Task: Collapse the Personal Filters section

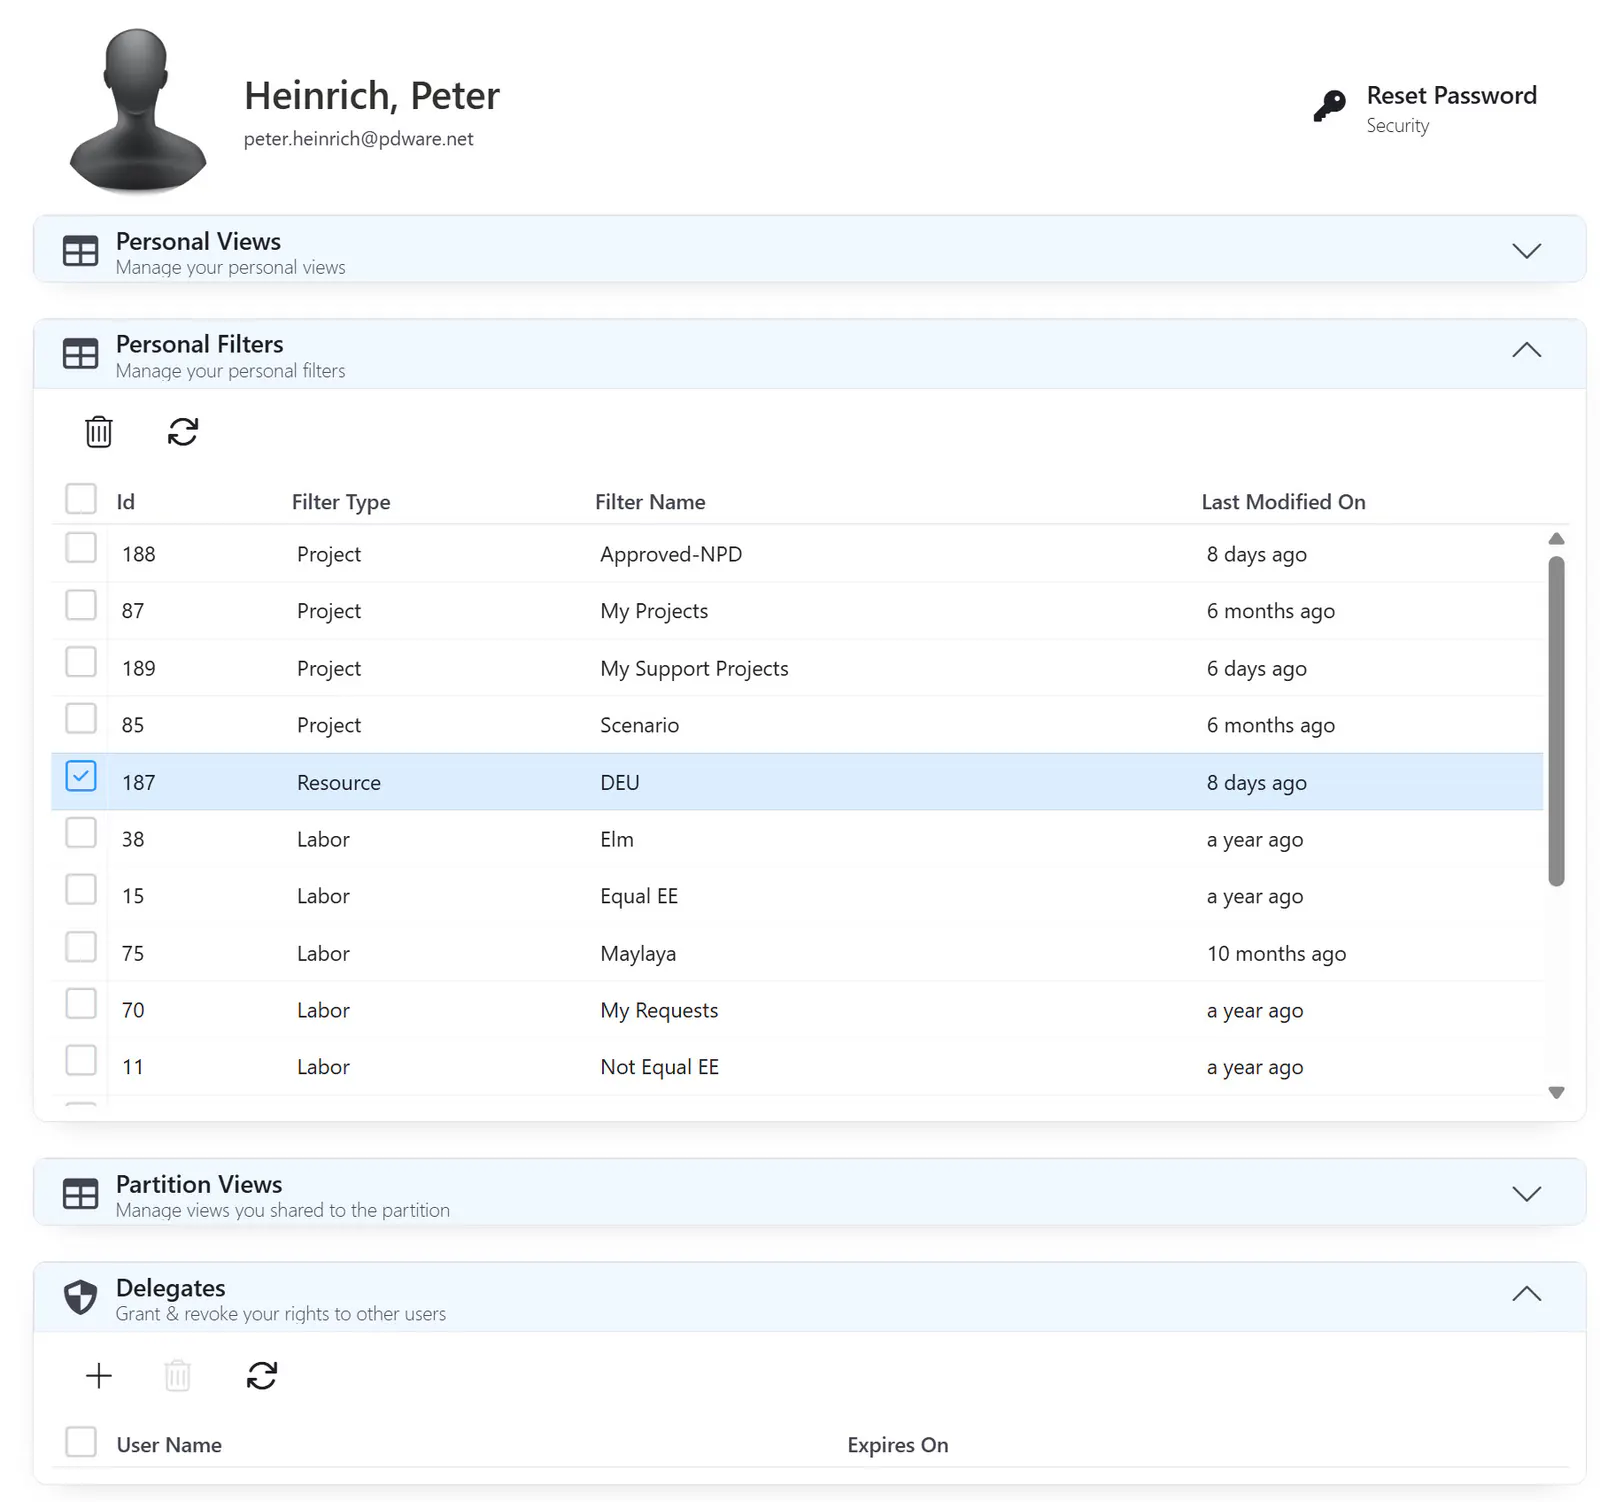Action: click(x=1526, y=350)
